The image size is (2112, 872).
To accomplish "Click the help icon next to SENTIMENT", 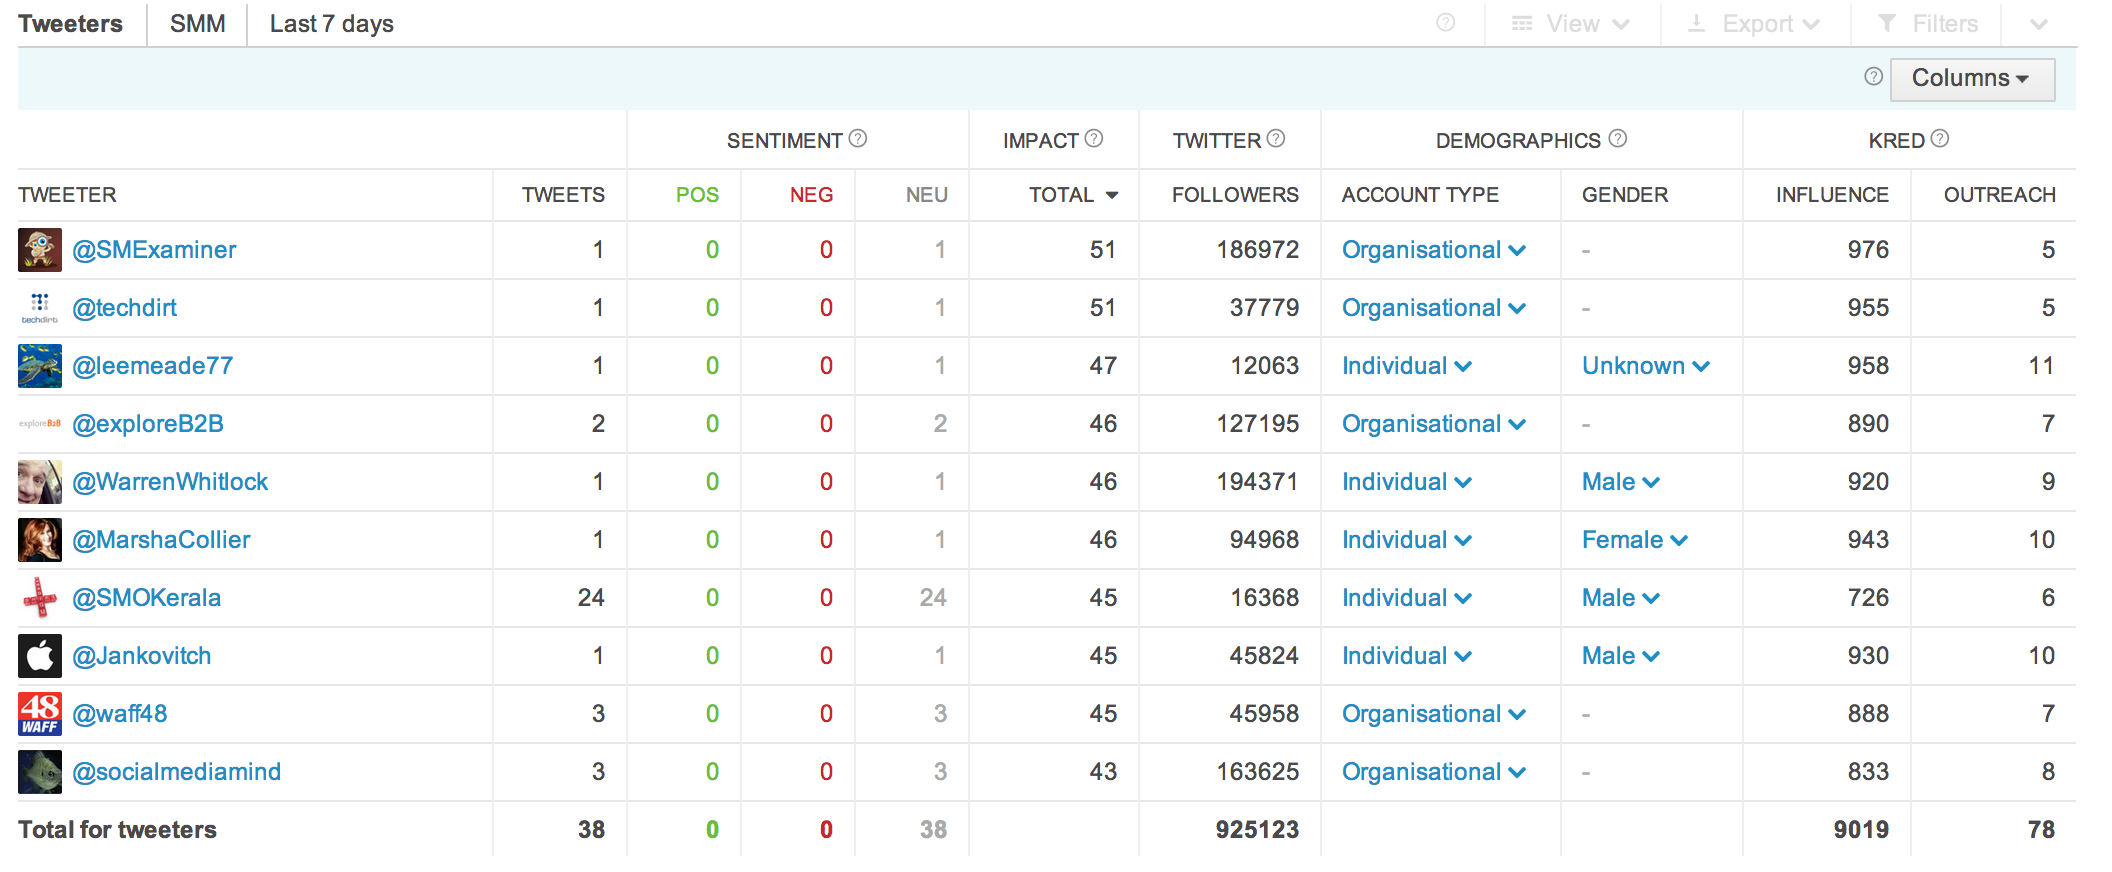I will point(857,139).
